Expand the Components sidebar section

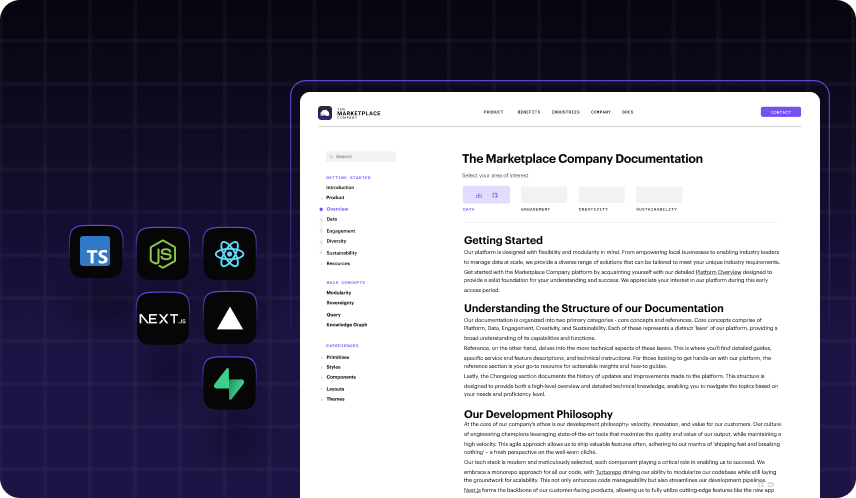(340, 377)
